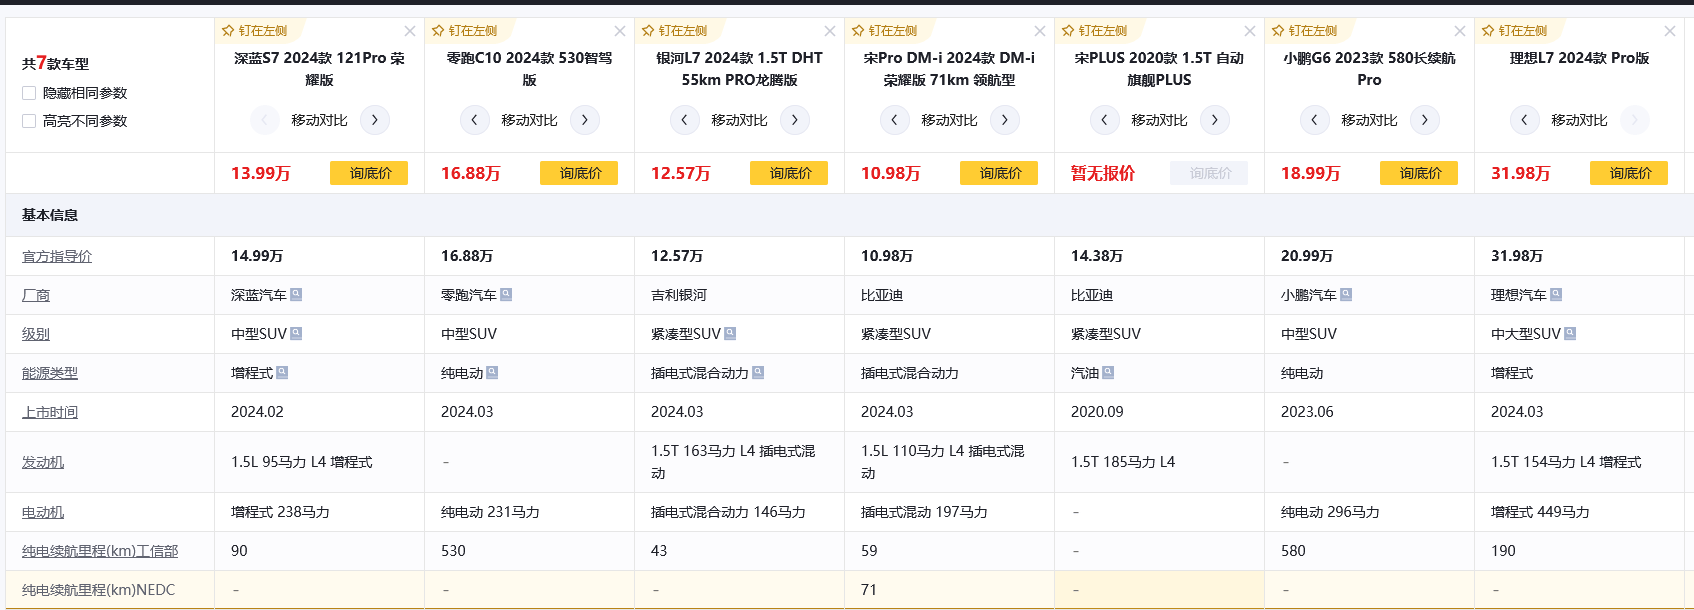The height and width of the screenshot is (610, 1694).
Task: Open the 能源类型 parameter link
Action: click(x=50, y=373)
